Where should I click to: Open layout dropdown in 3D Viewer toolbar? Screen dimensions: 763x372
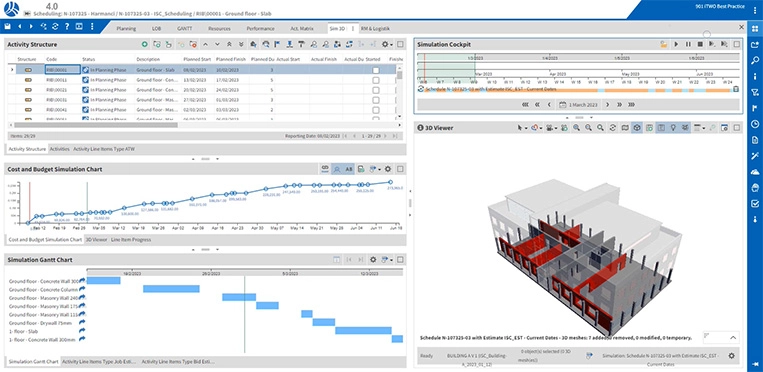tap(700, 128)
